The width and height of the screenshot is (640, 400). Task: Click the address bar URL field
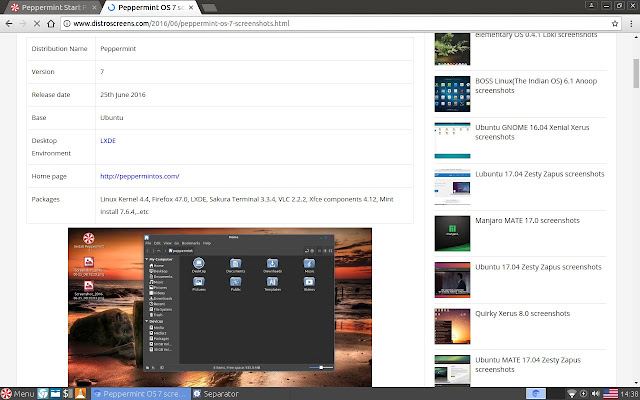(341, 23)
